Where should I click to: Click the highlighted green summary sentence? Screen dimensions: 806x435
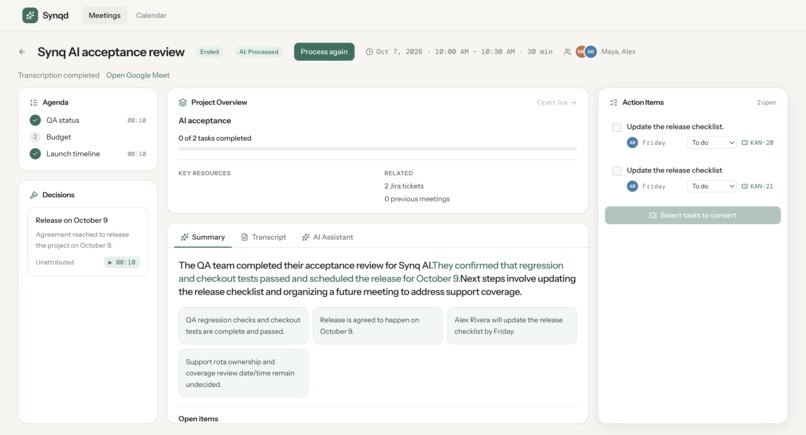click(371, 272)
